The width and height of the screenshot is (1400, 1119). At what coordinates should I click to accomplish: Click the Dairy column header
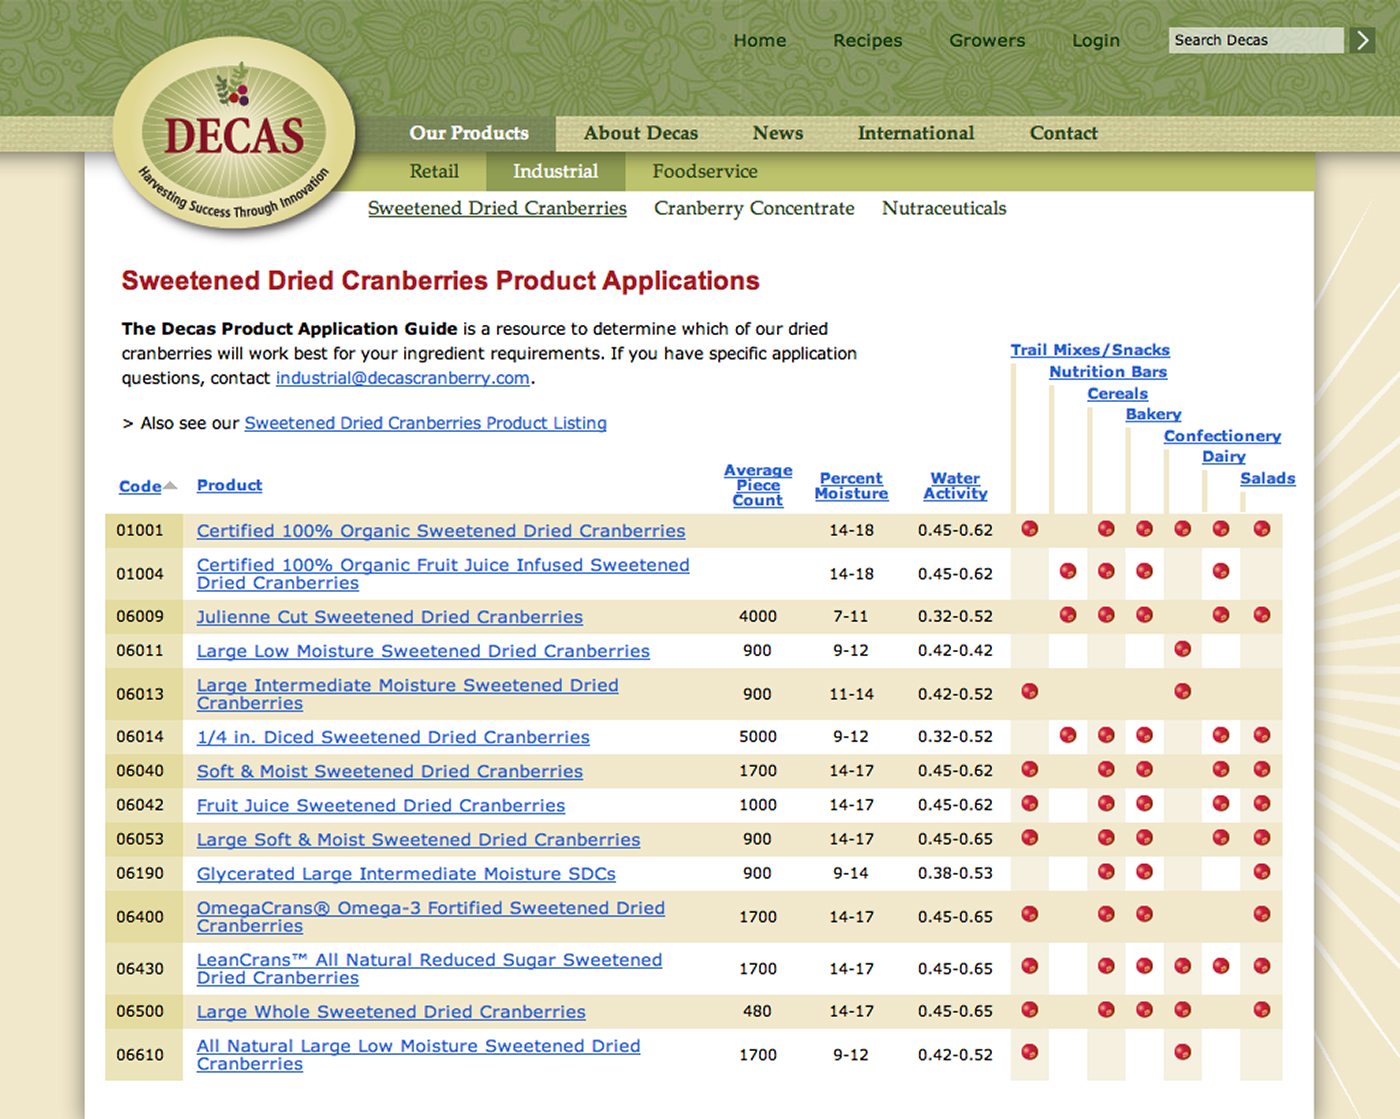point(1224,456)
